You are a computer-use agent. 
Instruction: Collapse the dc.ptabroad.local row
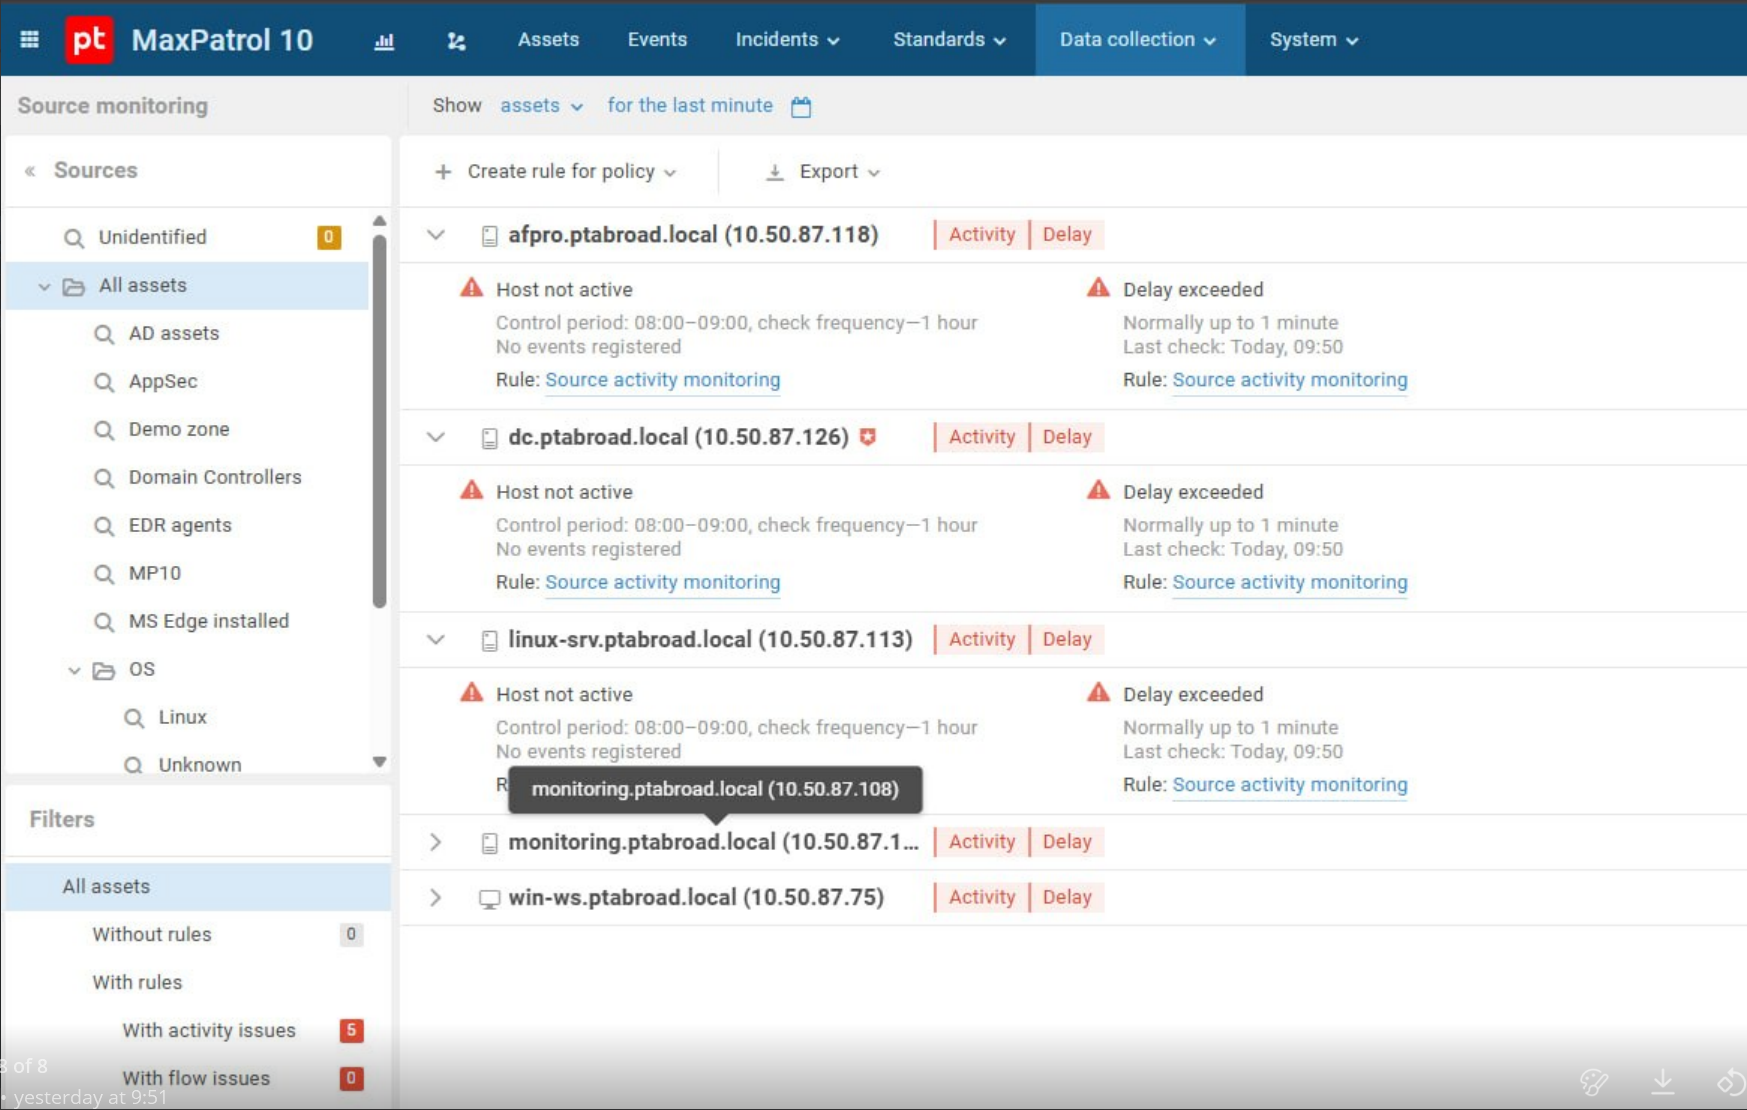(436, 437)
